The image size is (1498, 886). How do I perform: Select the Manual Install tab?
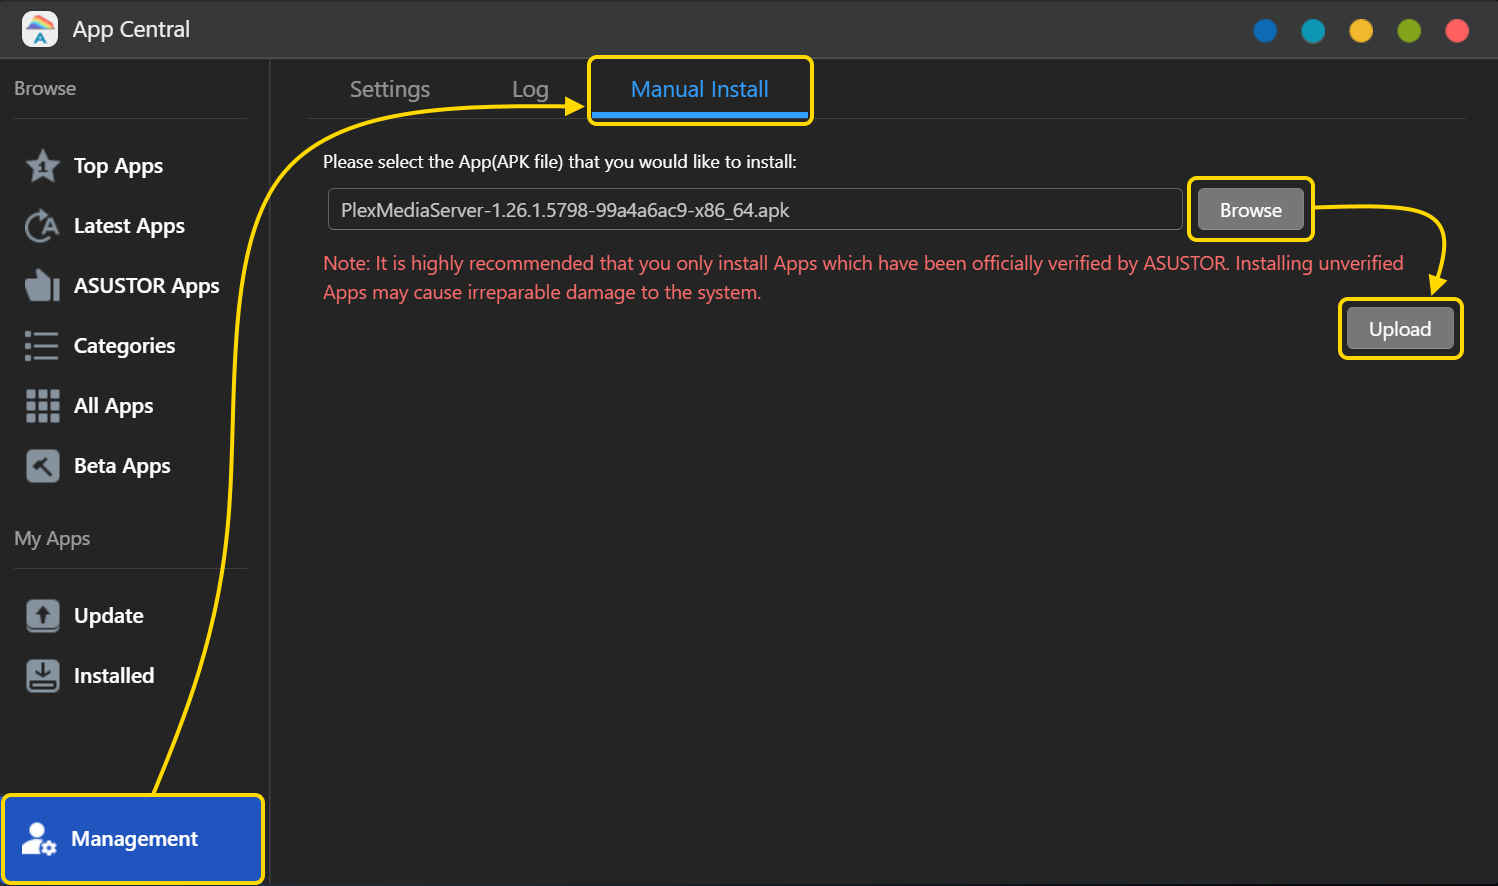pos(700,89)
